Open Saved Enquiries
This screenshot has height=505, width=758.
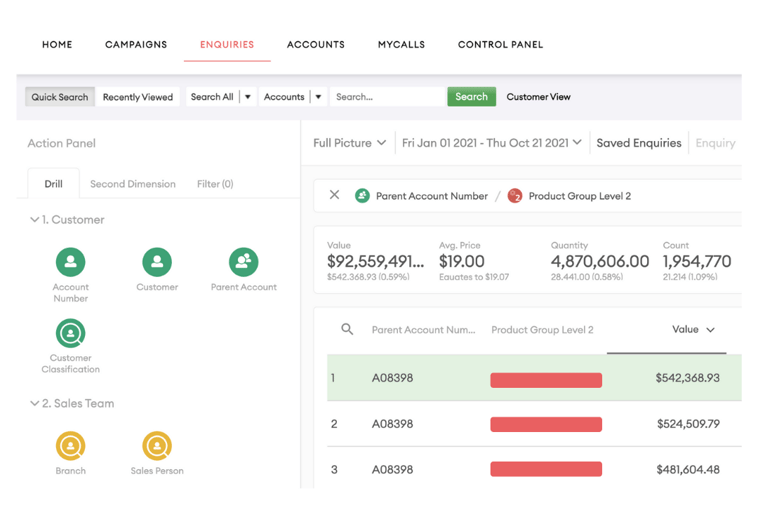click(x=638, y=143)
